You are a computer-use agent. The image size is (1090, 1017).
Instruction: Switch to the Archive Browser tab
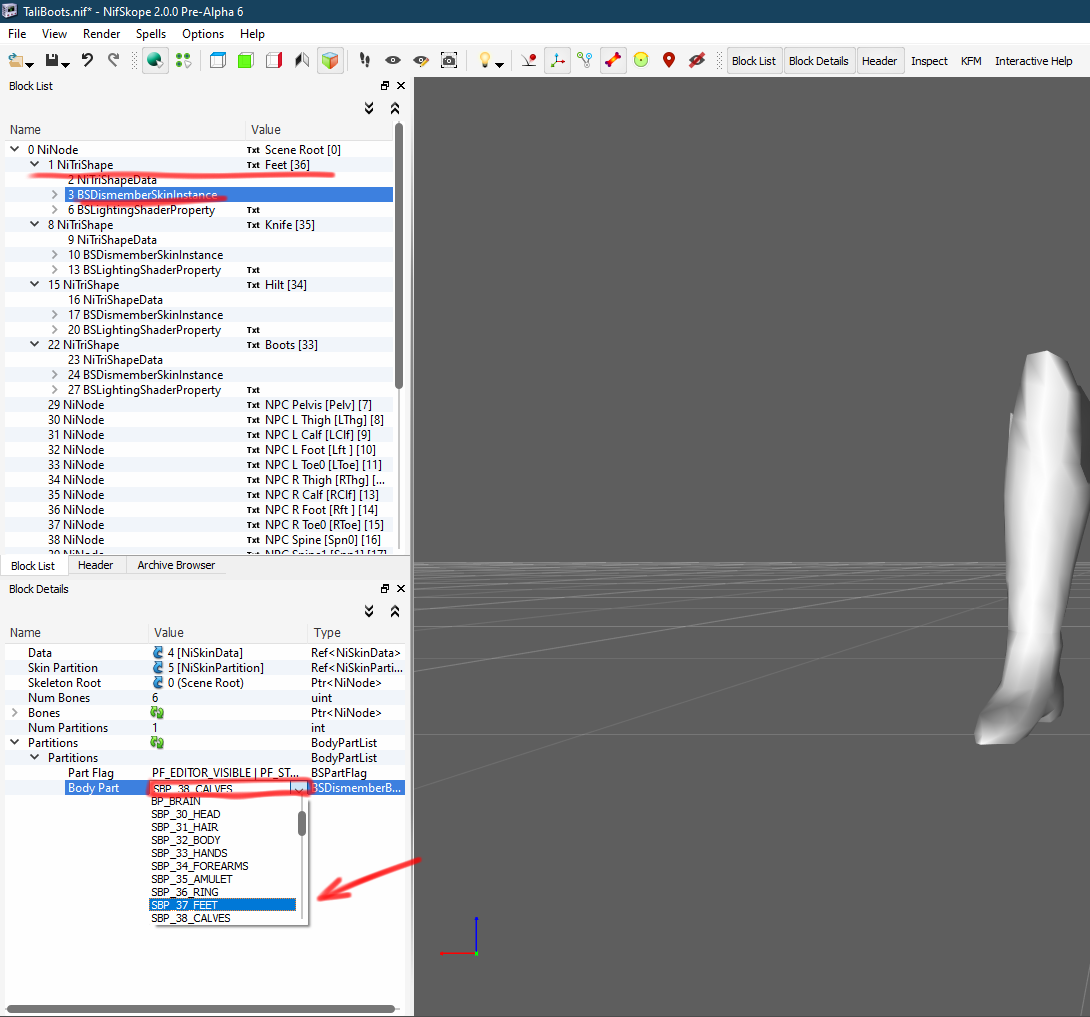click(x=176, y=565)
